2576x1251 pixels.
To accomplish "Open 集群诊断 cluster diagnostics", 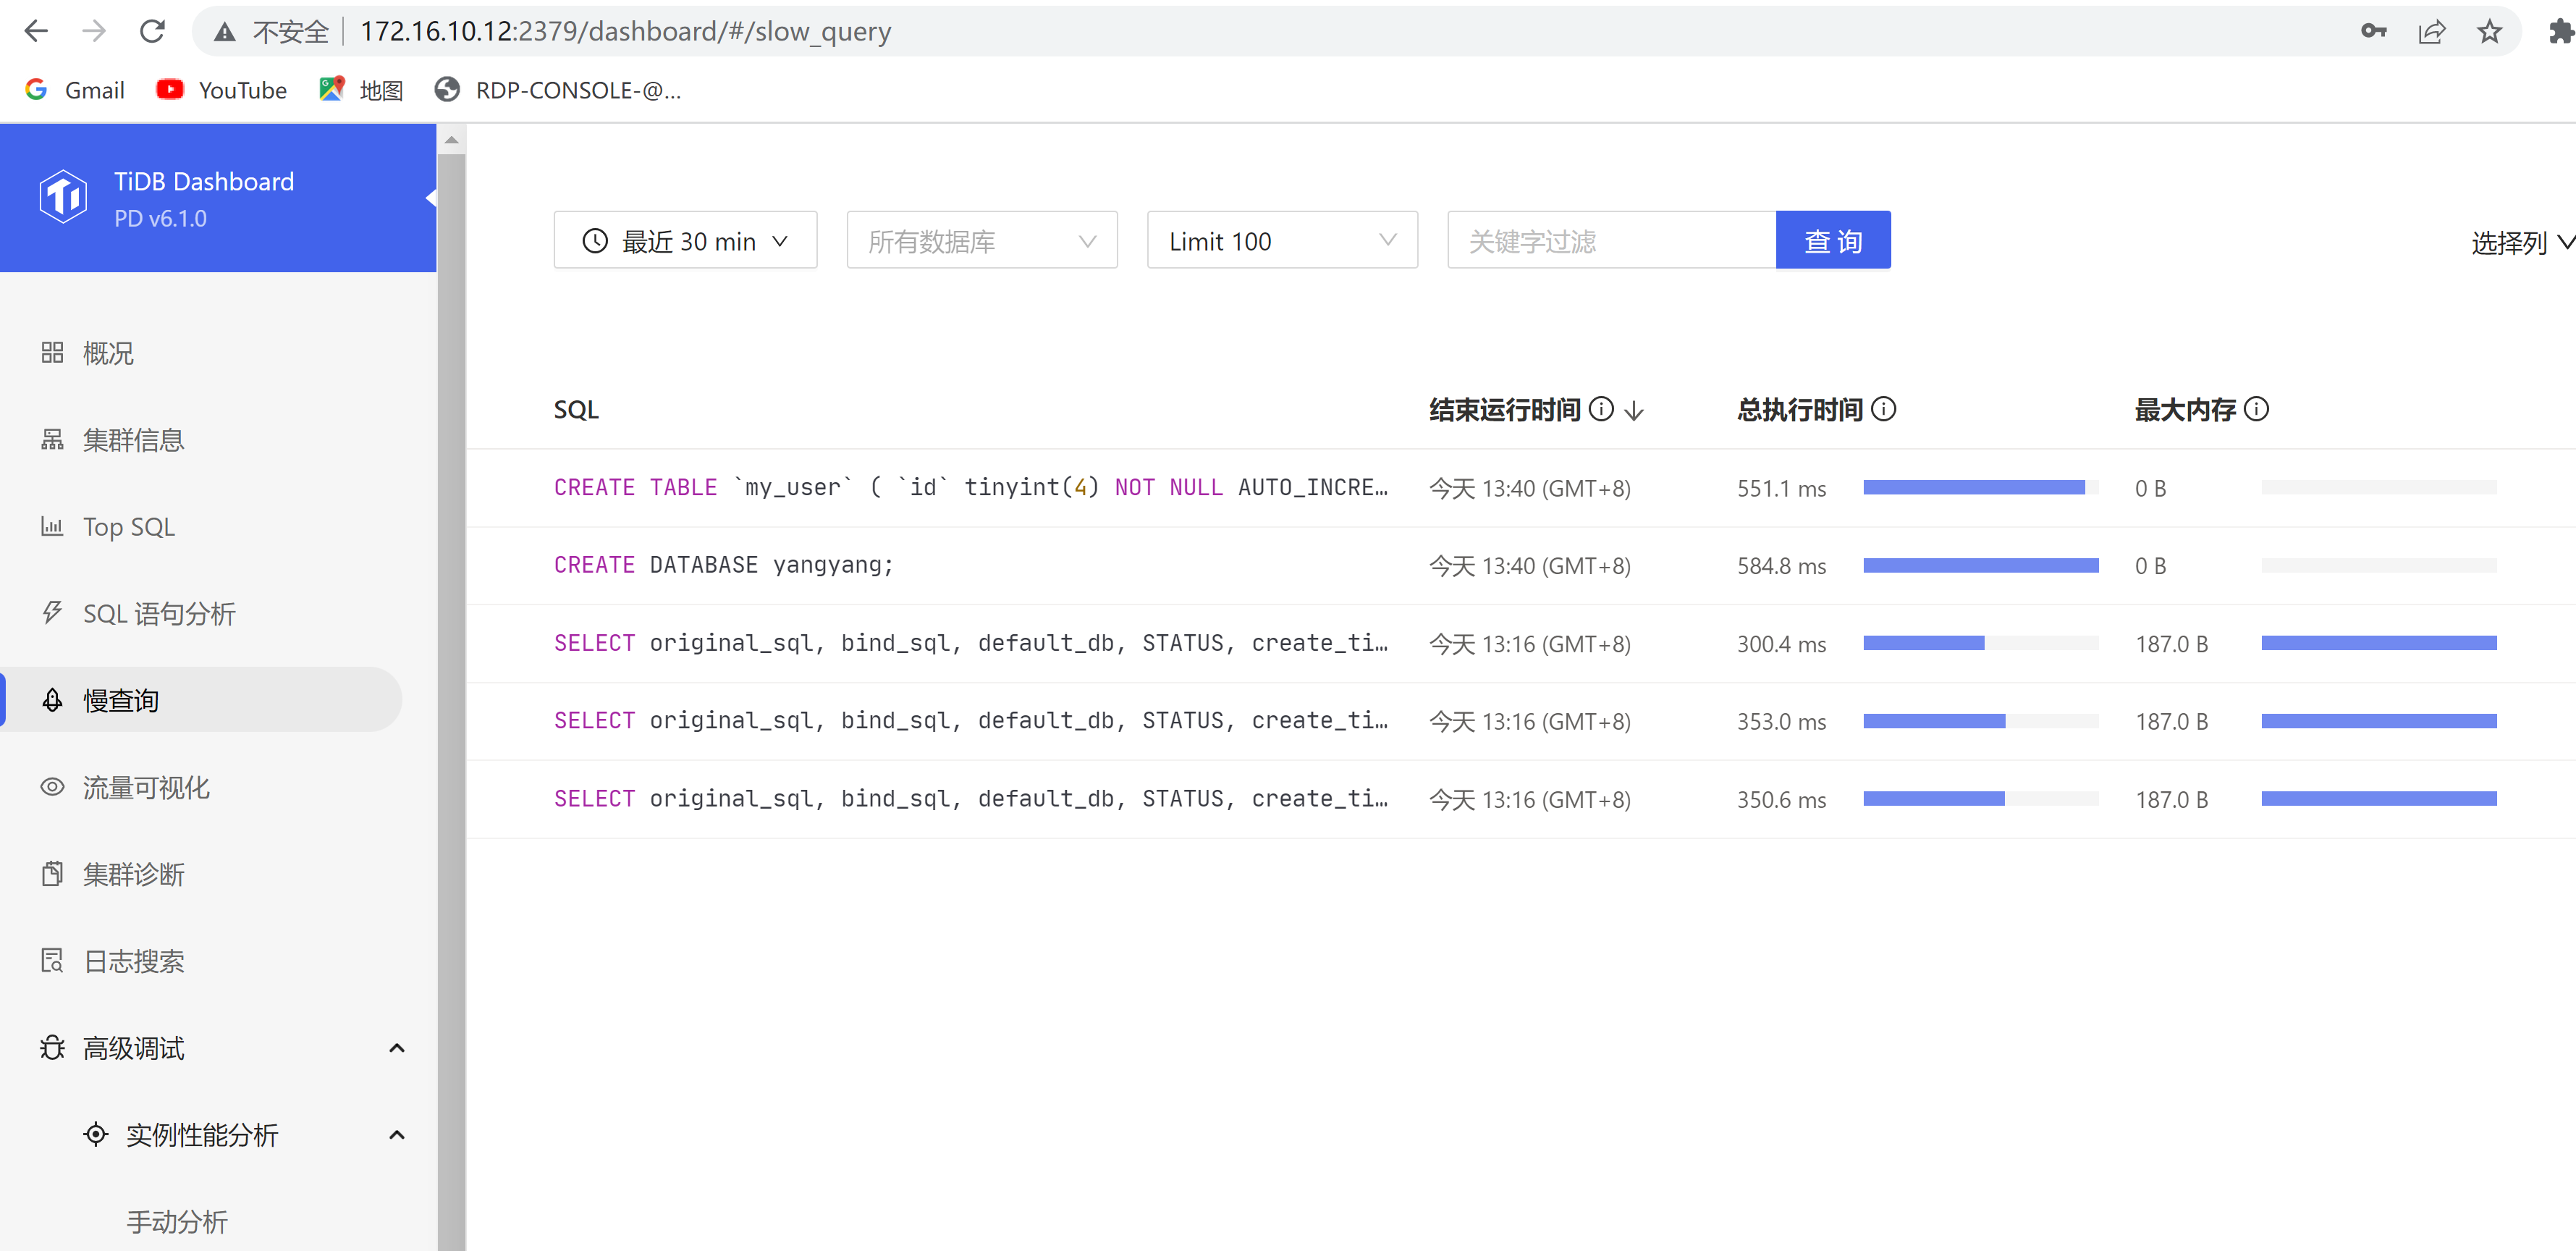I will 135,873.
